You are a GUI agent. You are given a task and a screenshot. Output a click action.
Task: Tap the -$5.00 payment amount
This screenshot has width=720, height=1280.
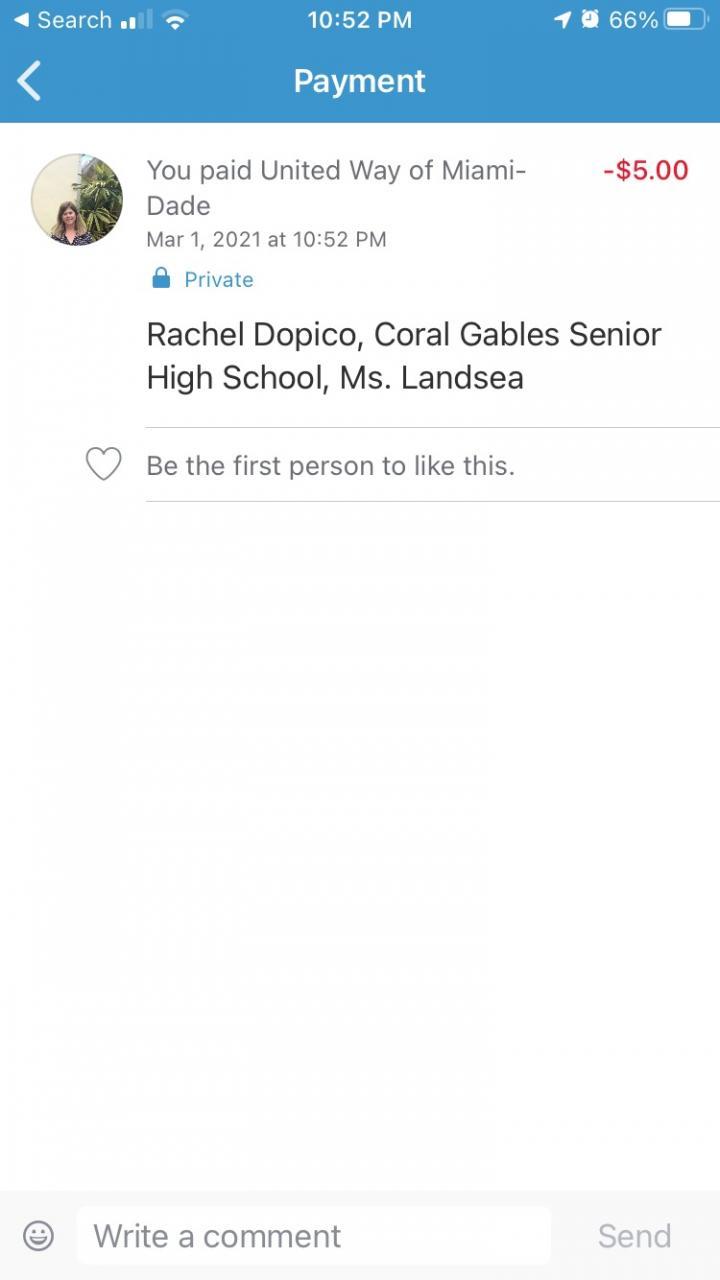[x=646, y=170]
